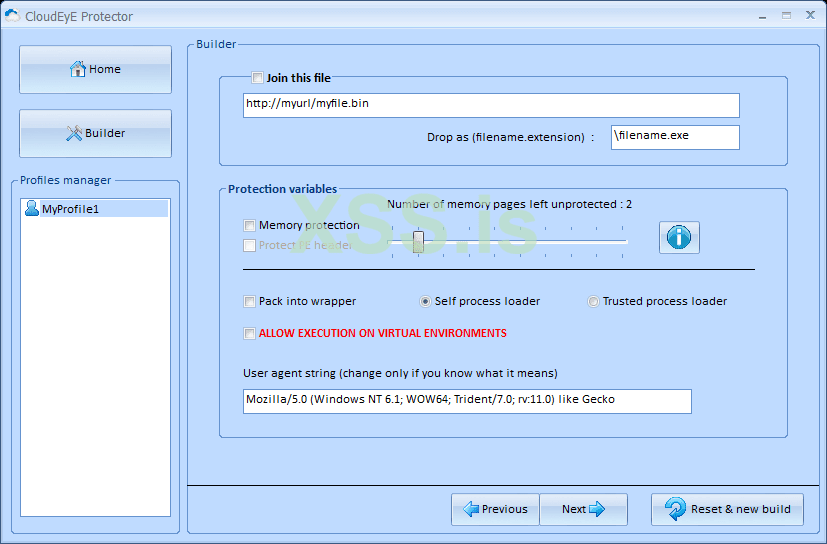The width and height of the screenshot is (827, 544).
Task: Go to Previous builder step
Action: [495, 509]
